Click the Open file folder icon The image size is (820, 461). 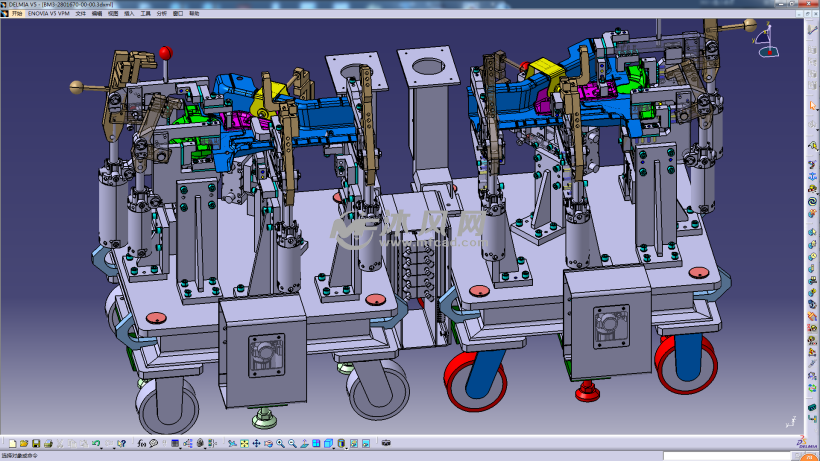[x=24, y=443]
